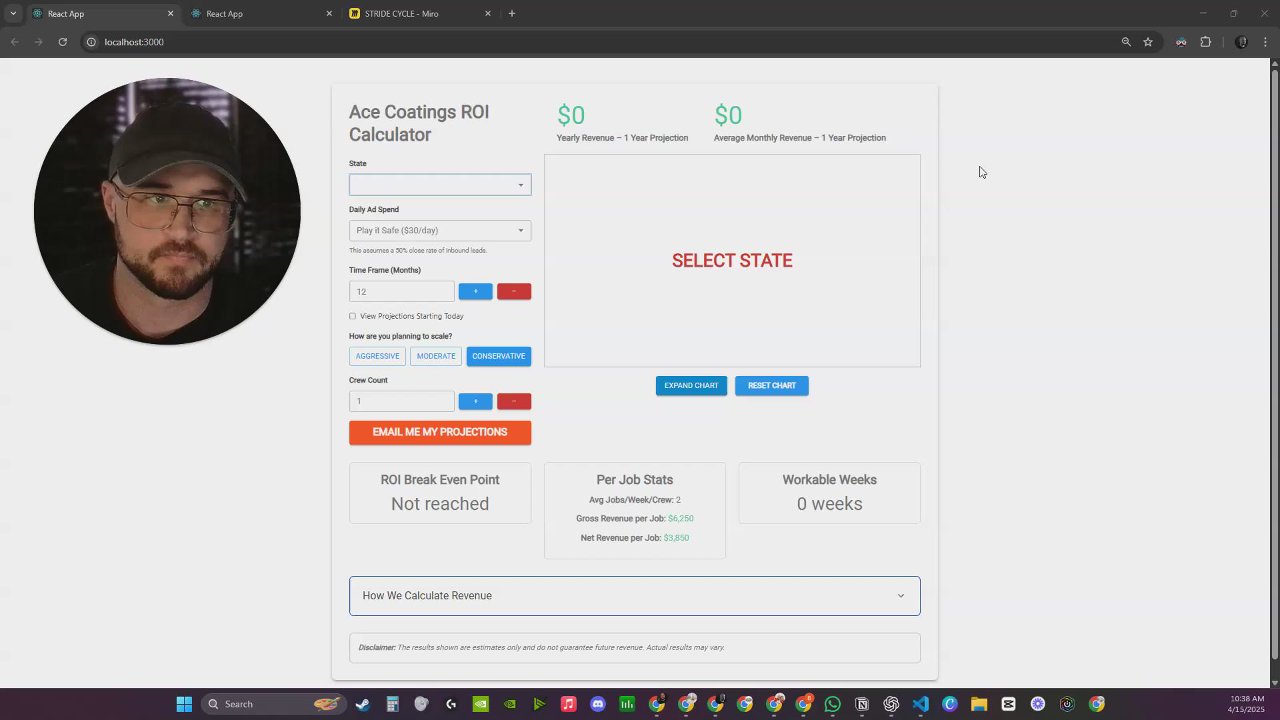1280x720 pixels.
Task: Click the Gross Revenue per Job value $6,250
Action: [680, 519]
